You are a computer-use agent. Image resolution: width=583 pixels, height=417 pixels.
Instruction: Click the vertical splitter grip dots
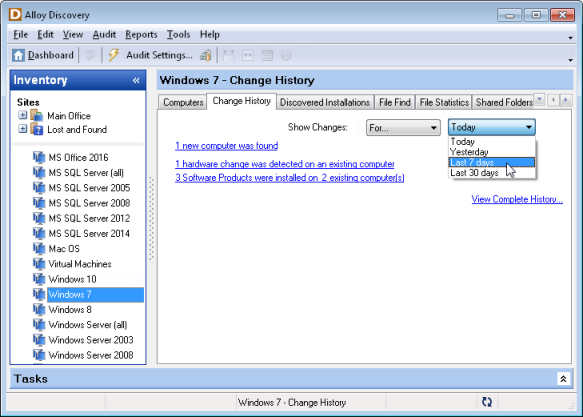coord(151,218)
